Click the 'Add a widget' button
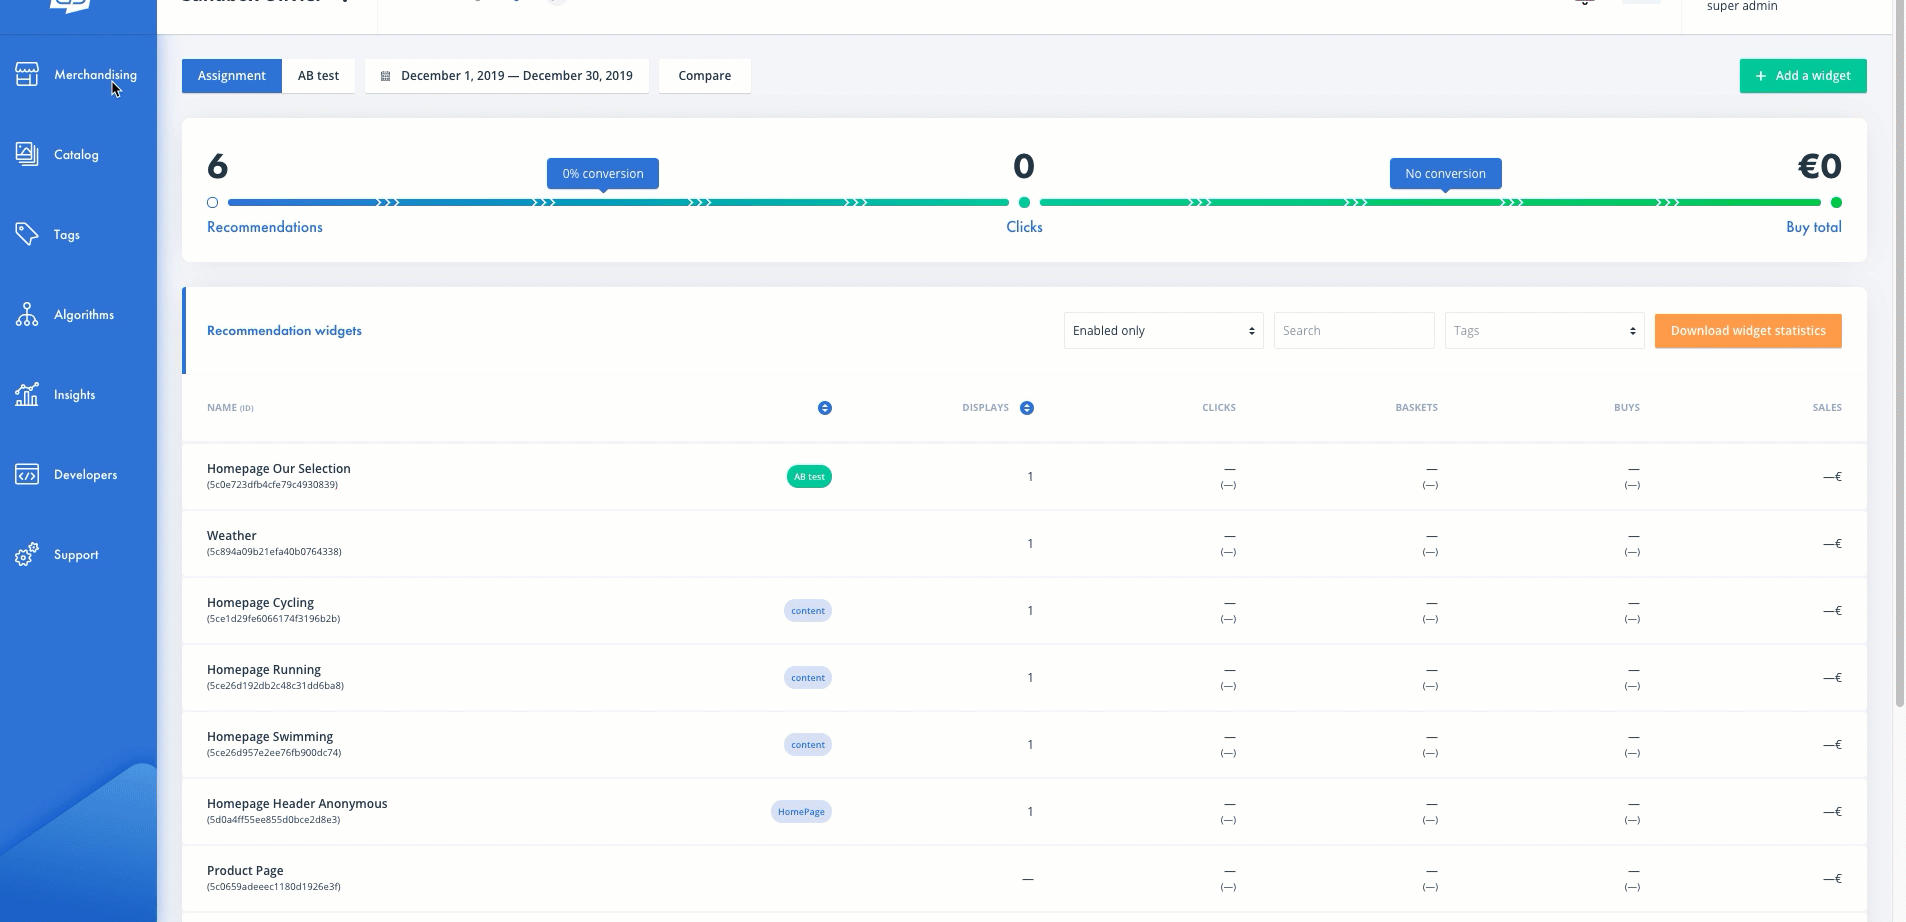This screenshot has width=1906, height=922. click(x=1802, y=75)
